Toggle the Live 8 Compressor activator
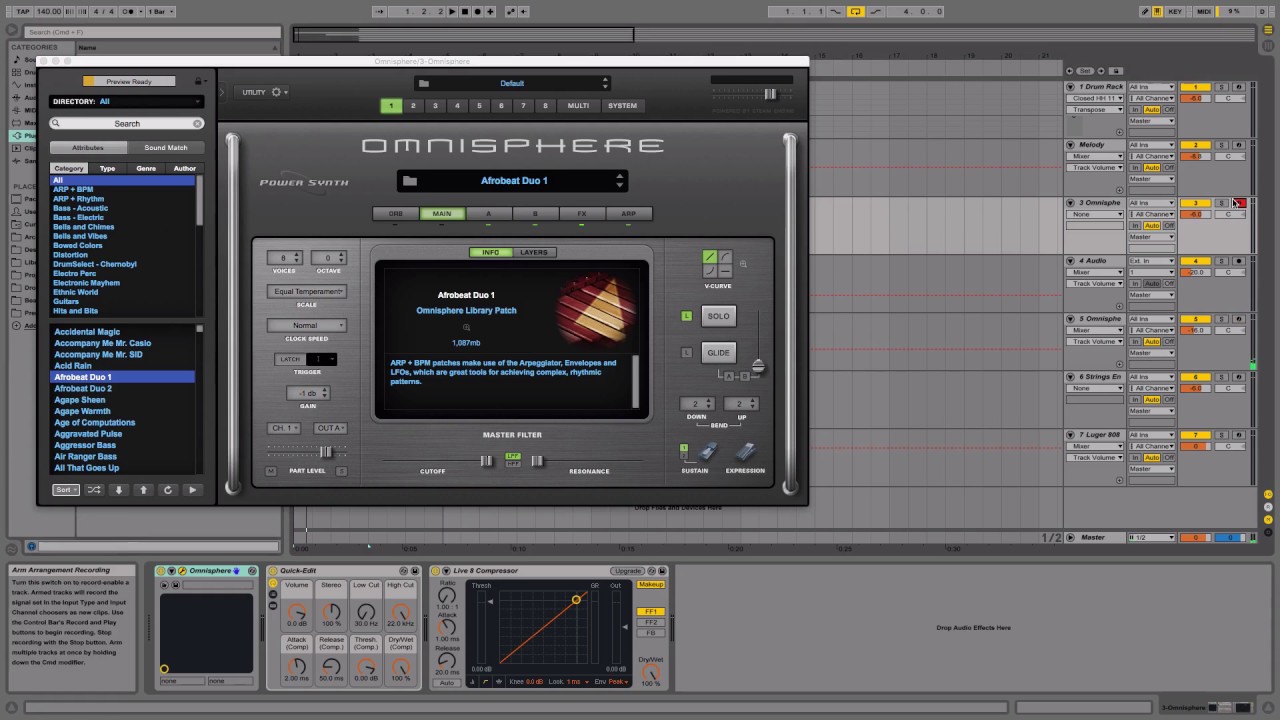 437,571
